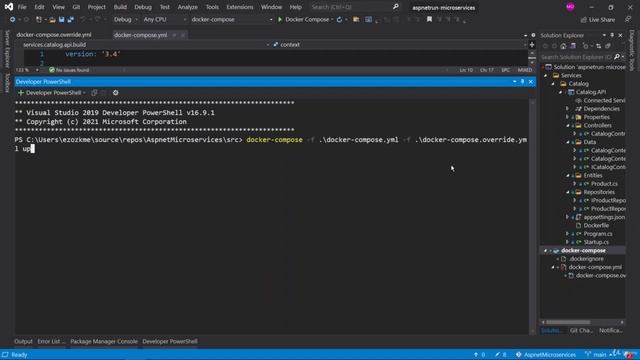The height and width of the screenshot is (360, 640).
Task: Click the No issues found indicator
Action: (69, 70)
